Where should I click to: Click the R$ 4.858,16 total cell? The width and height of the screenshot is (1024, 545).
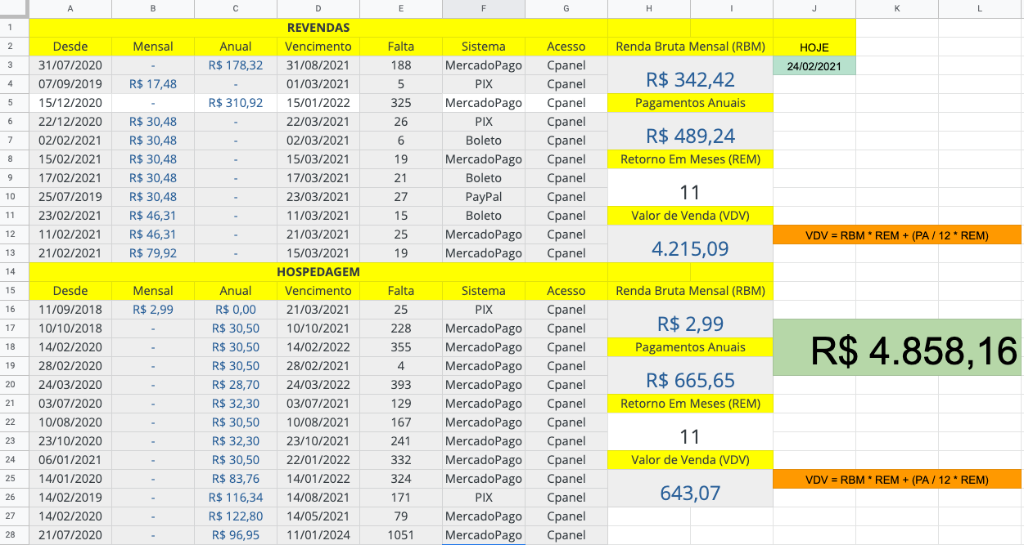click(x=898, y=347)
